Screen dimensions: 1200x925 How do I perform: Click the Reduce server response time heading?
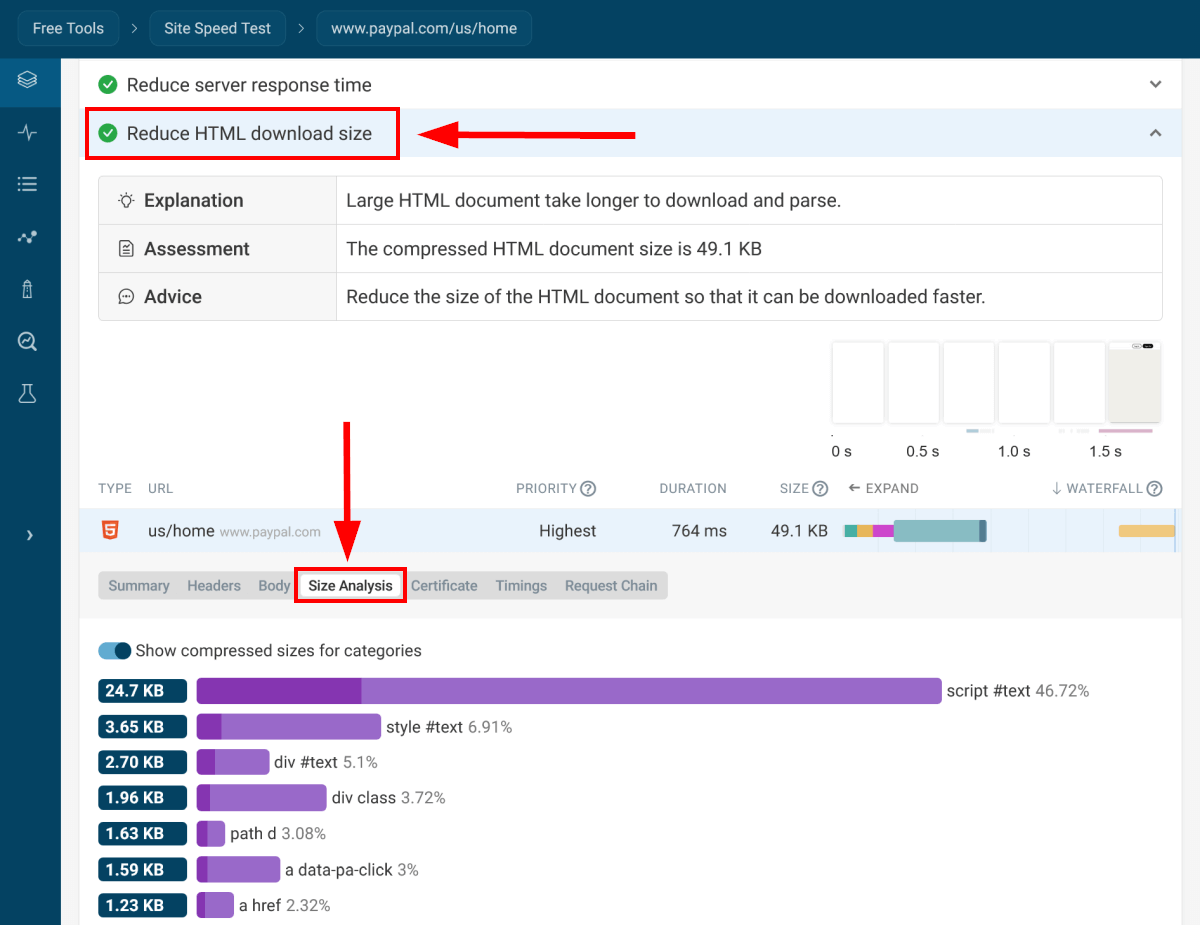coord(249,85)
